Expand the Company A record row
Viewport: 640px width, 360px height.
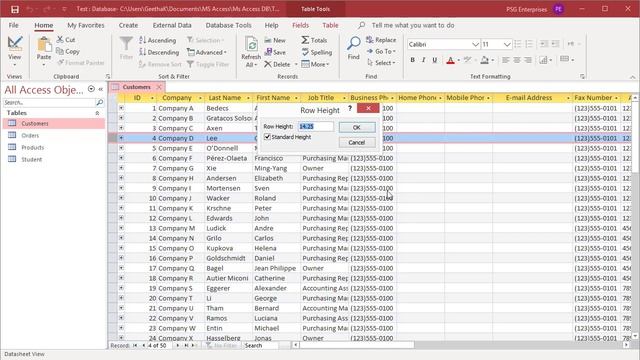pyautogui.click(x=121, y=108)
